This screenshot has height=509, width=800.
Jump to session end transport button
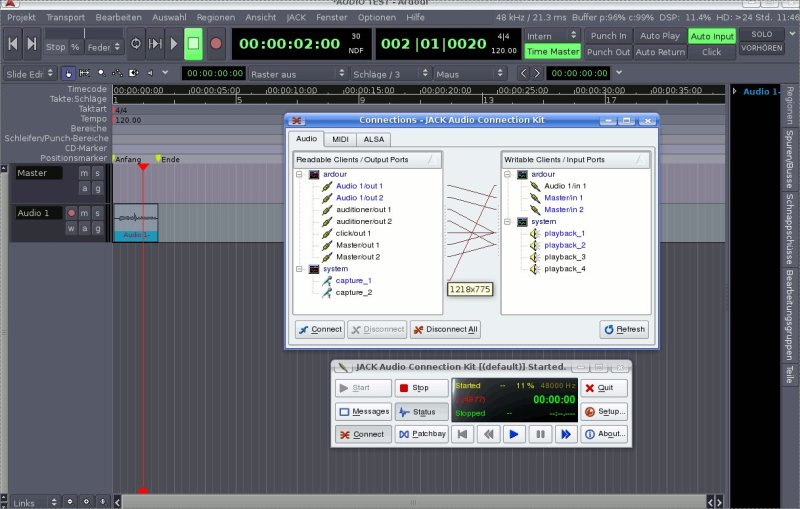[x=32, y=44]
